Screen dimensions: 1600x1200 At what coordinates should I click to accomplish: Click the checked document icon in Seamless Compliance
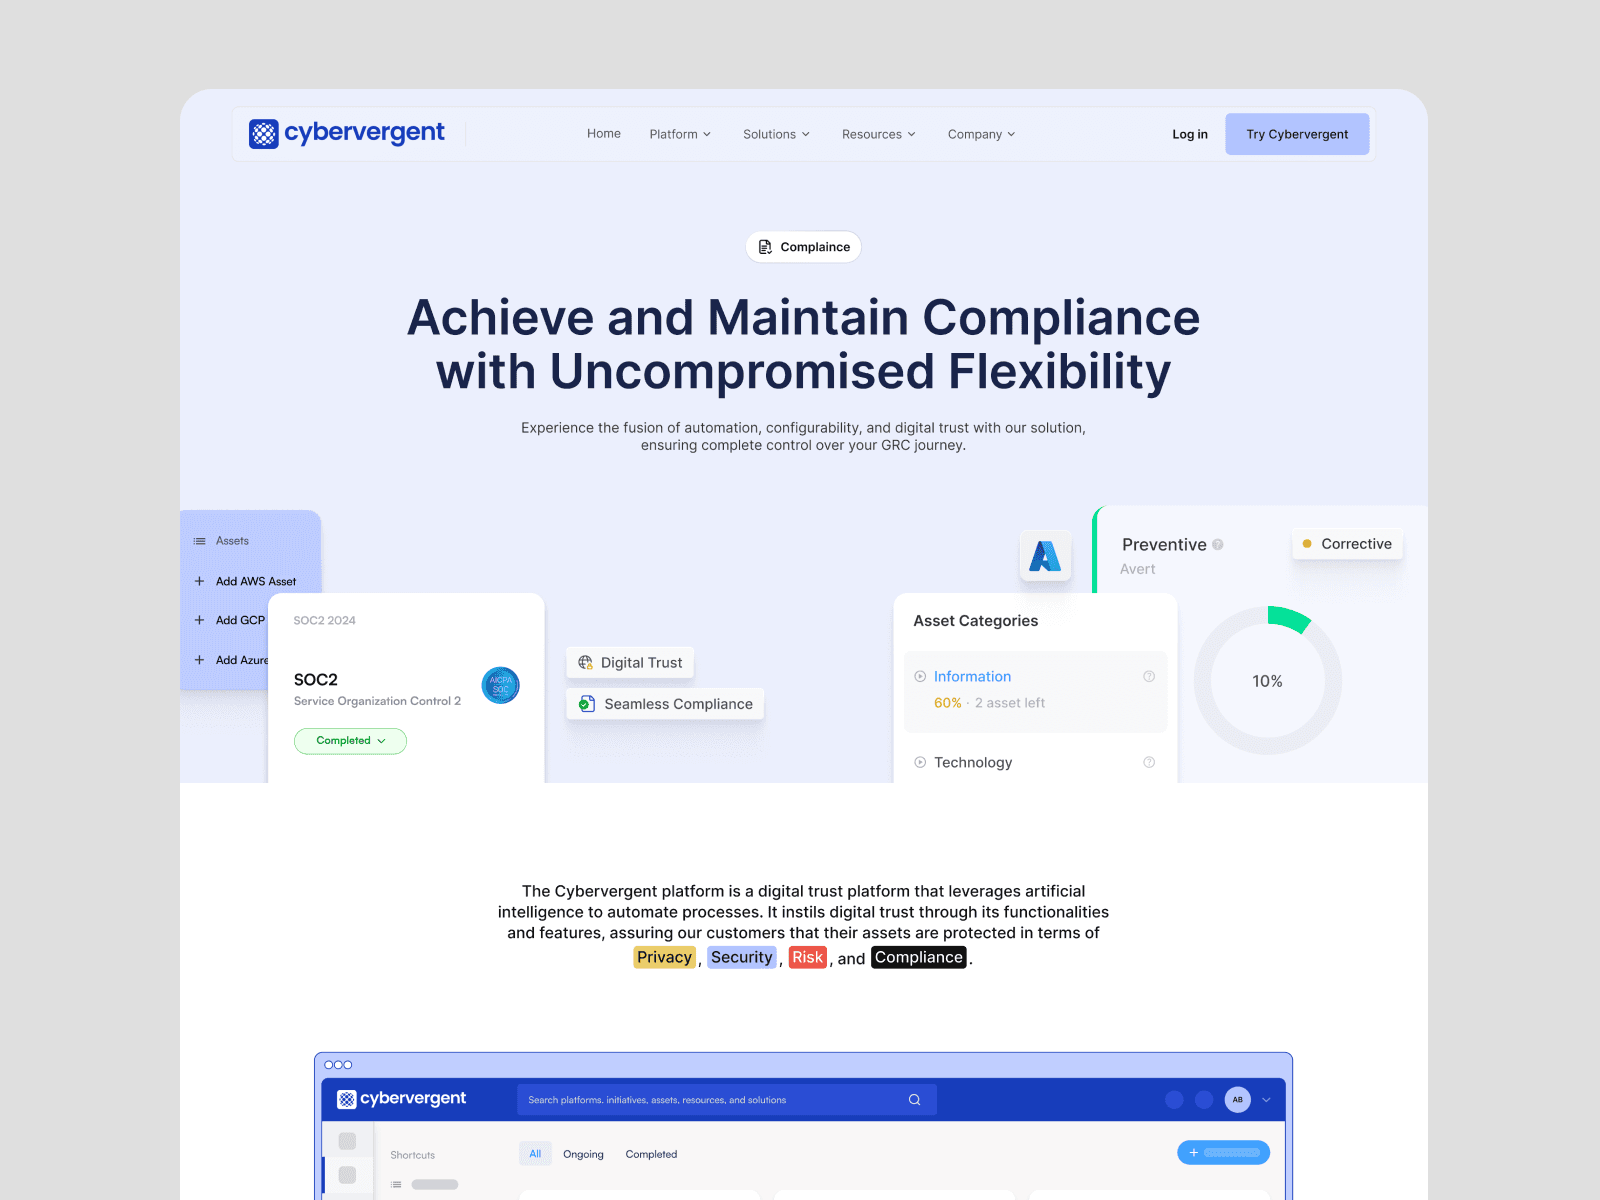(x=587, y=704)
